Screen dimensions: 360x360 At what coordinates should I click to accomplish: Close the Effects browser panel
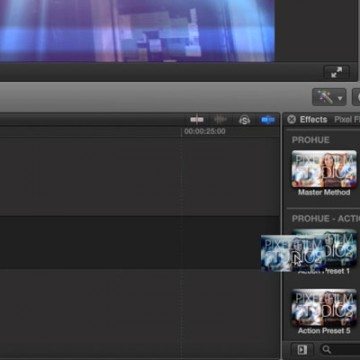[291, 119]
